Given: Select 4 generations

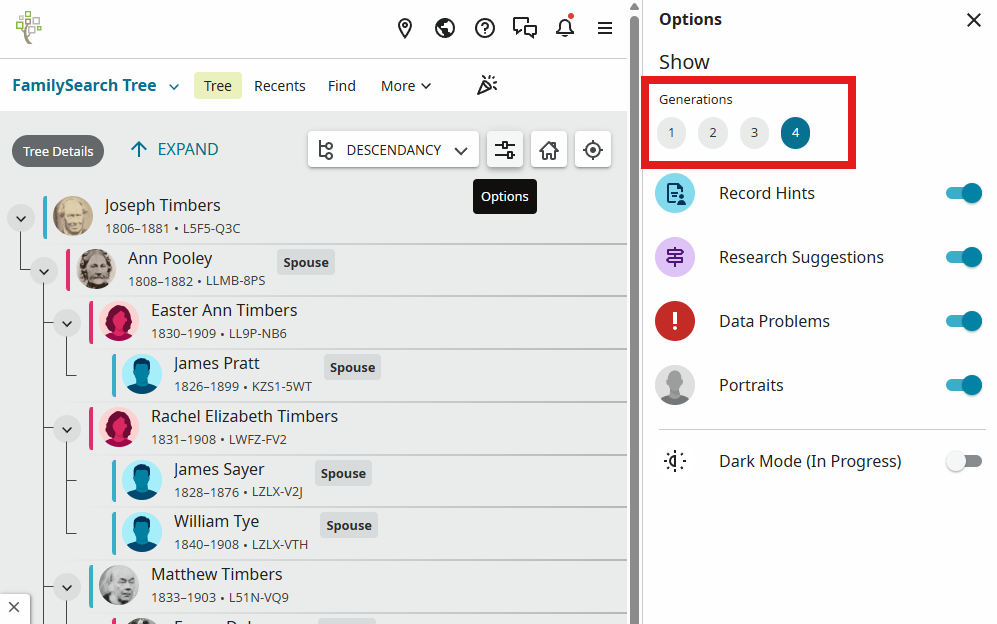Looking at the screenshot, I should [795, 133].
